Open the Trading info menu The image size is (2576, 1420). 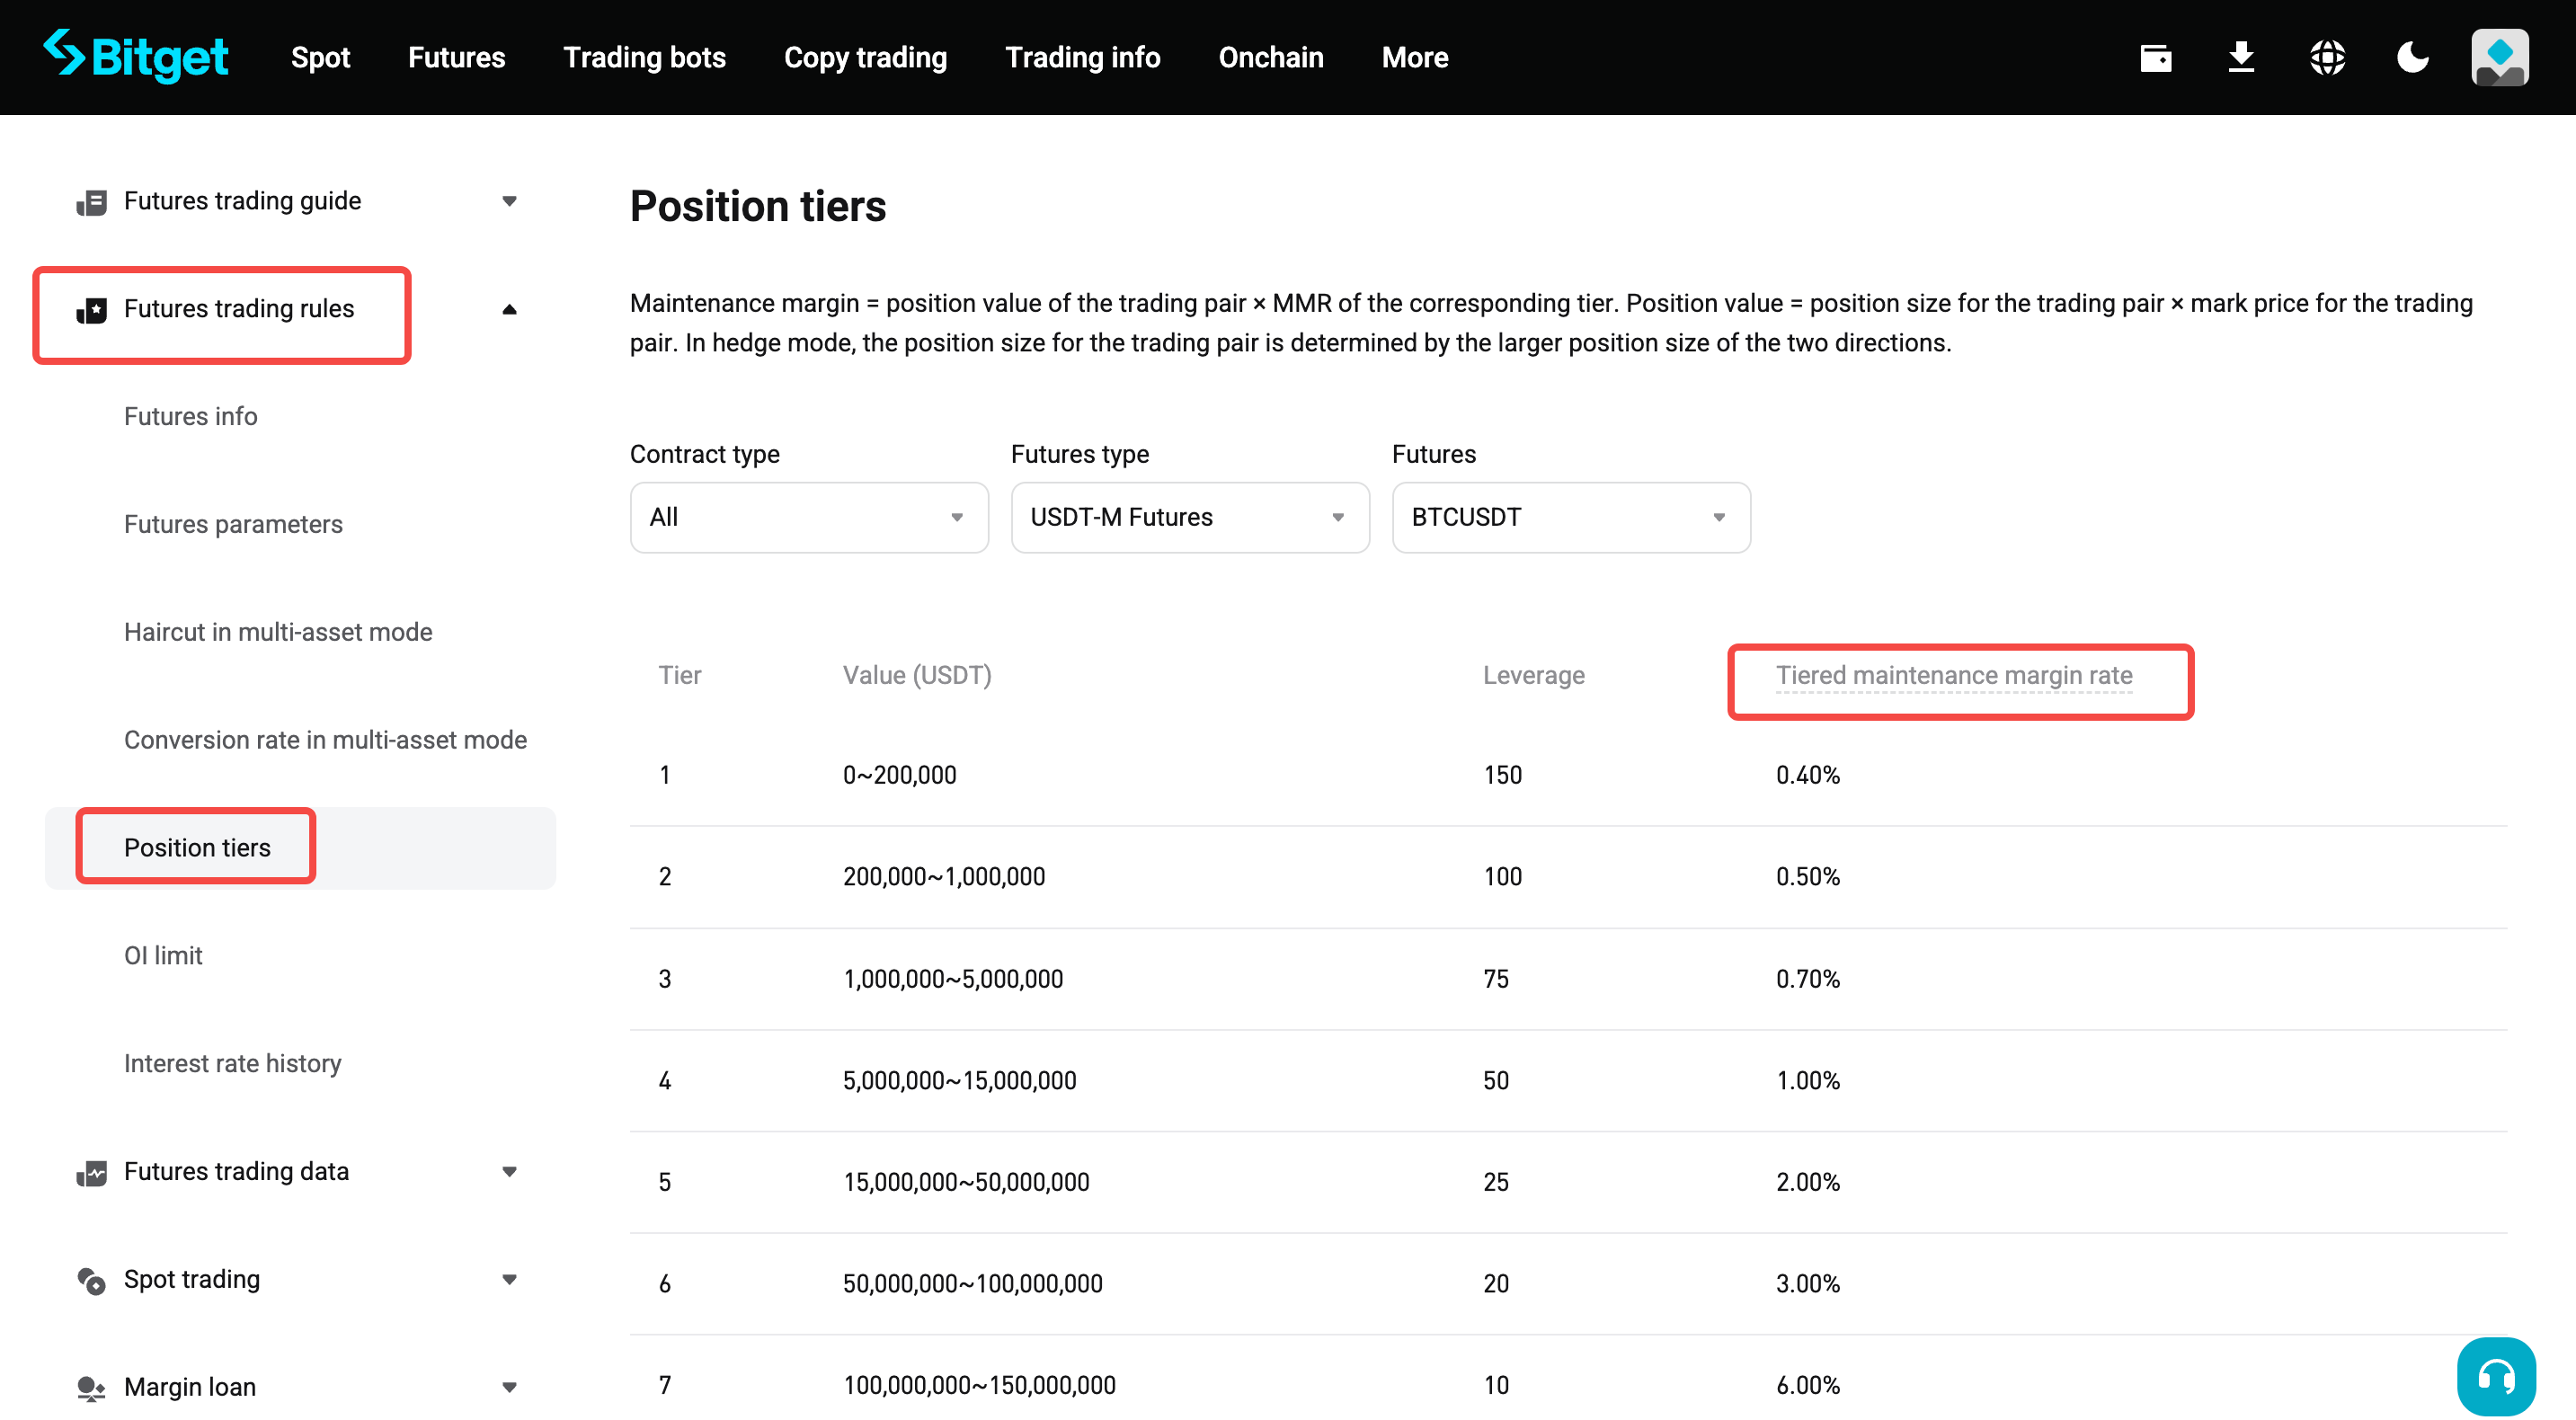[x=1083, y=57]
